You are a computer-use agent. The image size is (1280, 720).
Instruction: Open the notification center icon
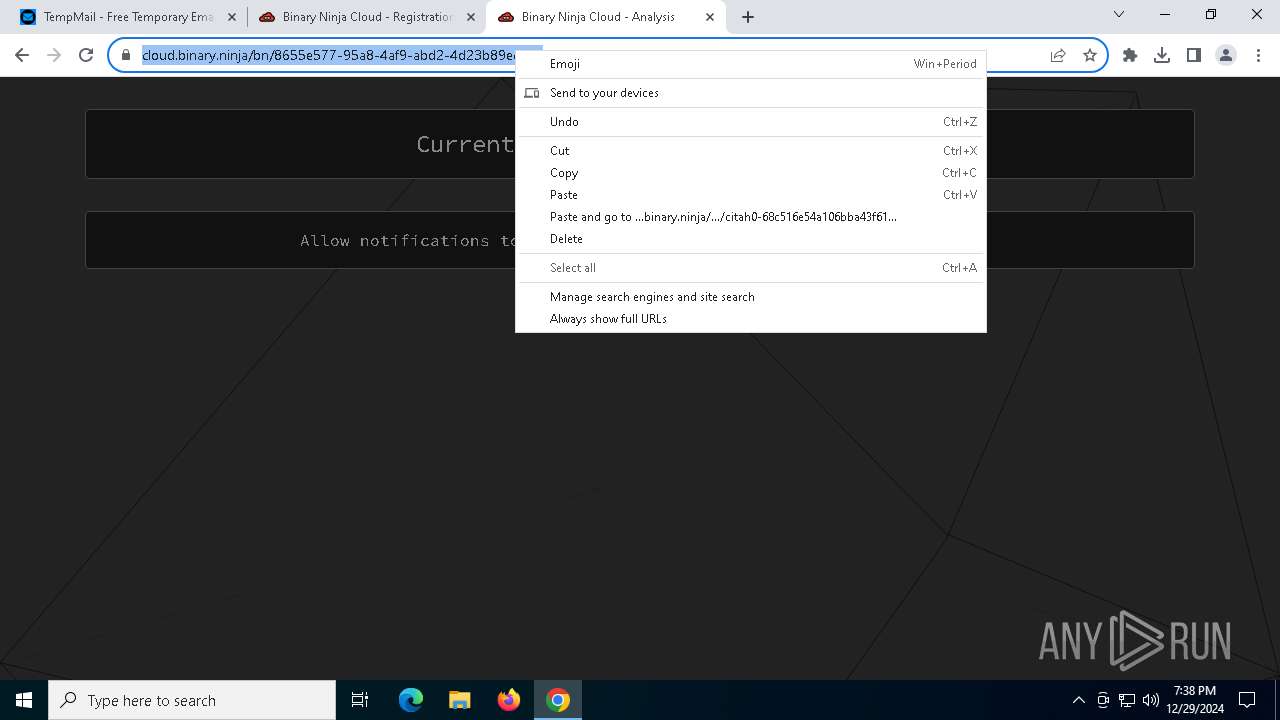(x=1247, y=700)
